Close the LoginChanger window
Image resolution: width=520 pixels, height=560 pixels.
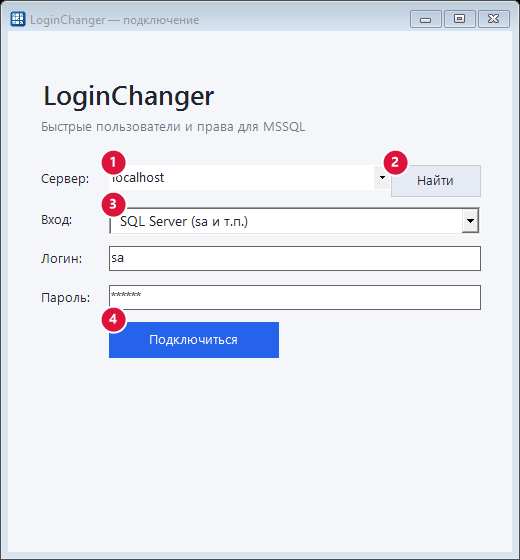(x=494, y=19)
